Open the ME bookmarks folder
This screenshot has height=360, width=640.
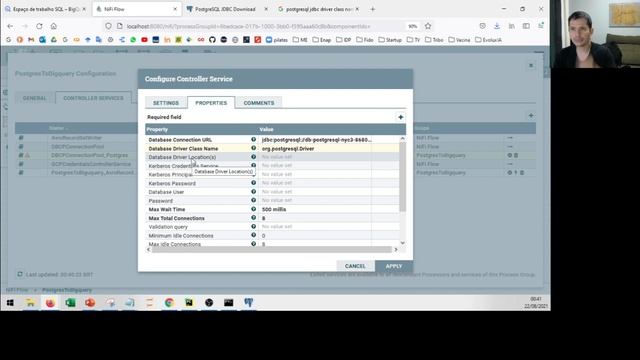click(300, 40)
